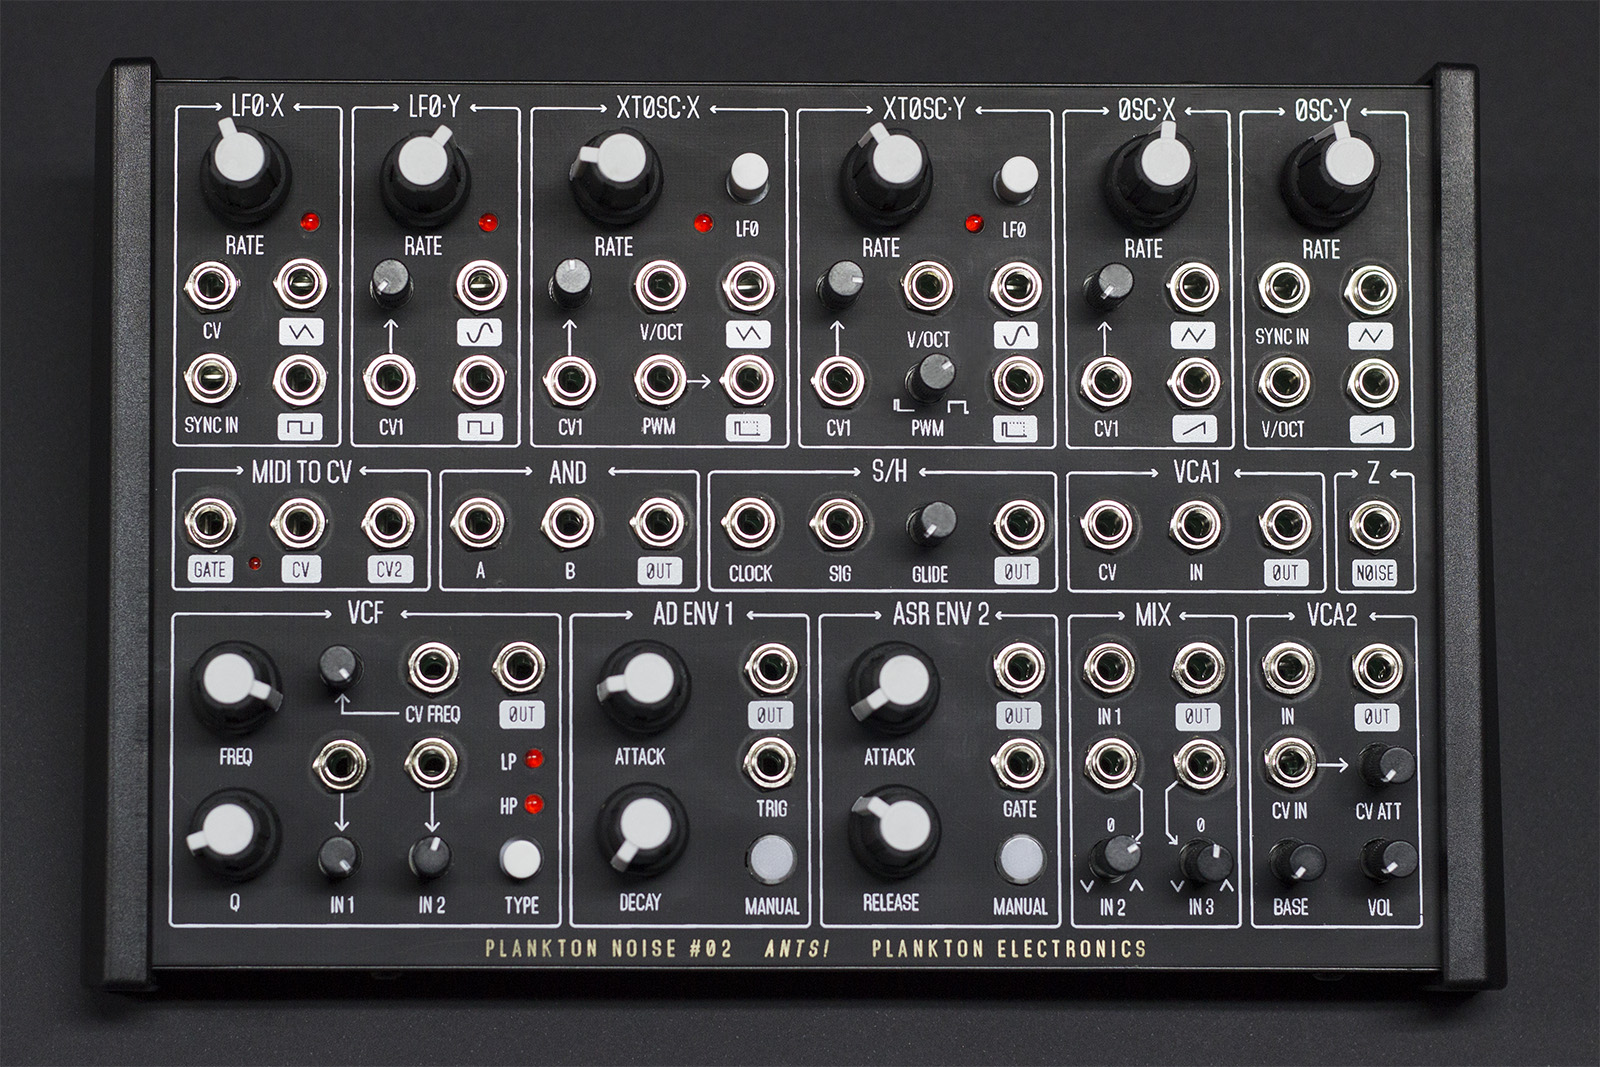This screenshot has height=1067, width=1600.
Task: Click the VCF CV FREQ jack
Action: (432, 668)
